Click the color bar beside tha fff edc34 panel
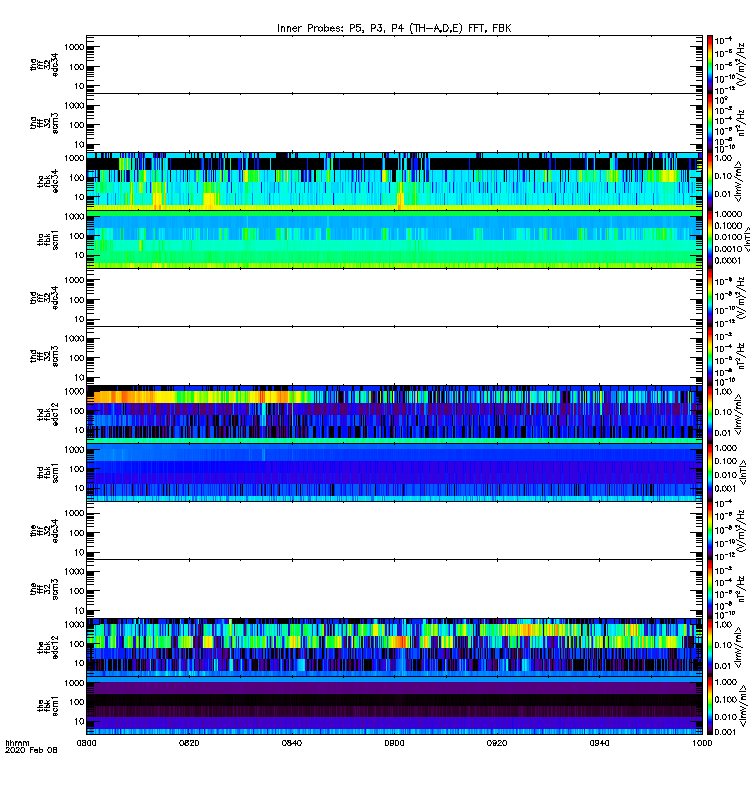 point(710,65)
